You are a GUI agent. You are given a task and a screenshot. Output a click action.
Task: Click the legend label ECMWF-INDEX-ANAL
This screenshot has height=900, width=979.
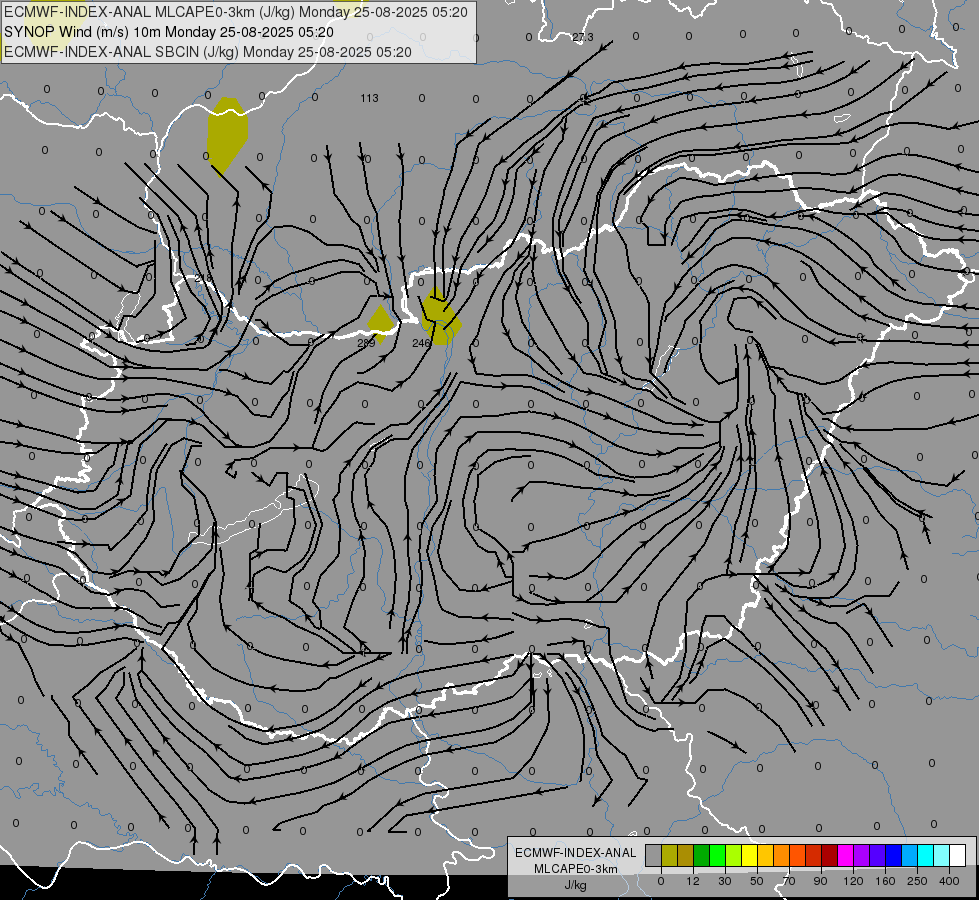pos(575,853)
